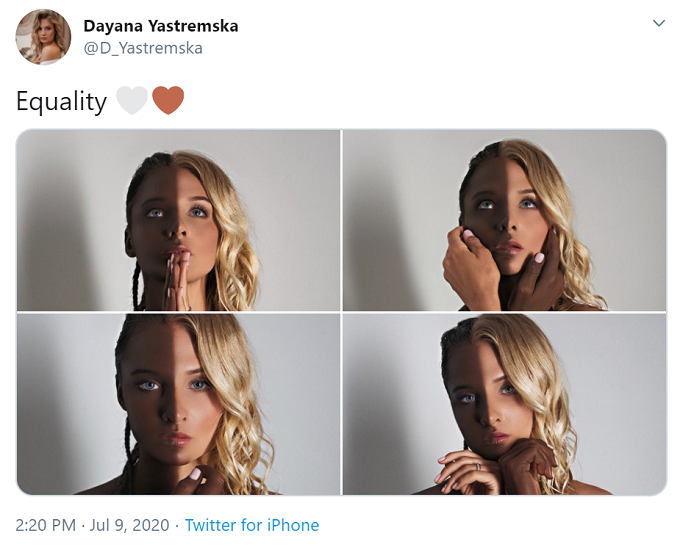Viewport: 680px width, 547px height.
Task: Open the top-right photo in the grid
Action: (505, 220)
